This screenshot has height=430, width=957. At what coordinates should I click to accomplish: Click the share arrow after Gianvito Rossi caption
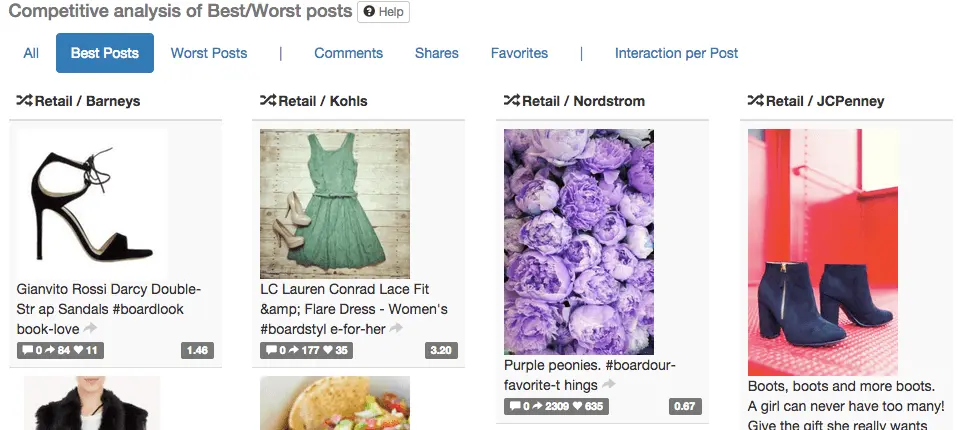[91, 328]
